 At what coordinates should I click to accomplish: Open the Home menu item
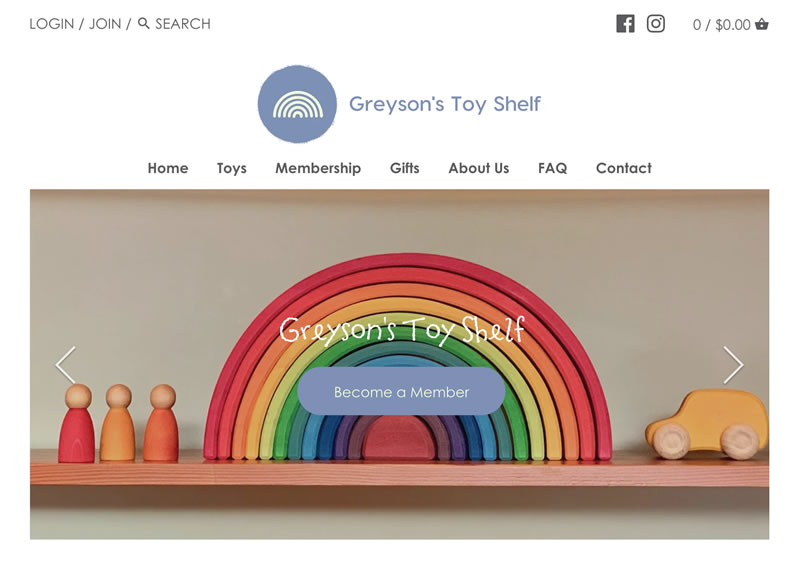[168, 168]
